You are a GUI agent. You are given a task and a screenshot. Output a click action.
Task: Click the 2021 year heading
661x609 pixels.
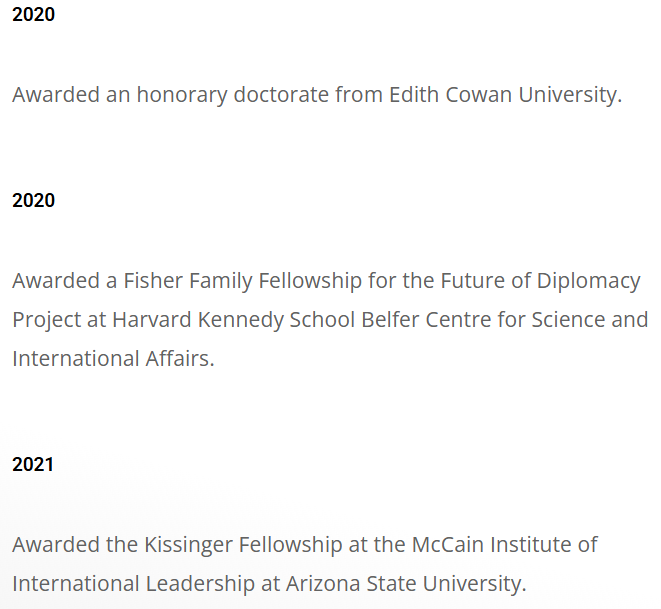[x=33, y=464]
